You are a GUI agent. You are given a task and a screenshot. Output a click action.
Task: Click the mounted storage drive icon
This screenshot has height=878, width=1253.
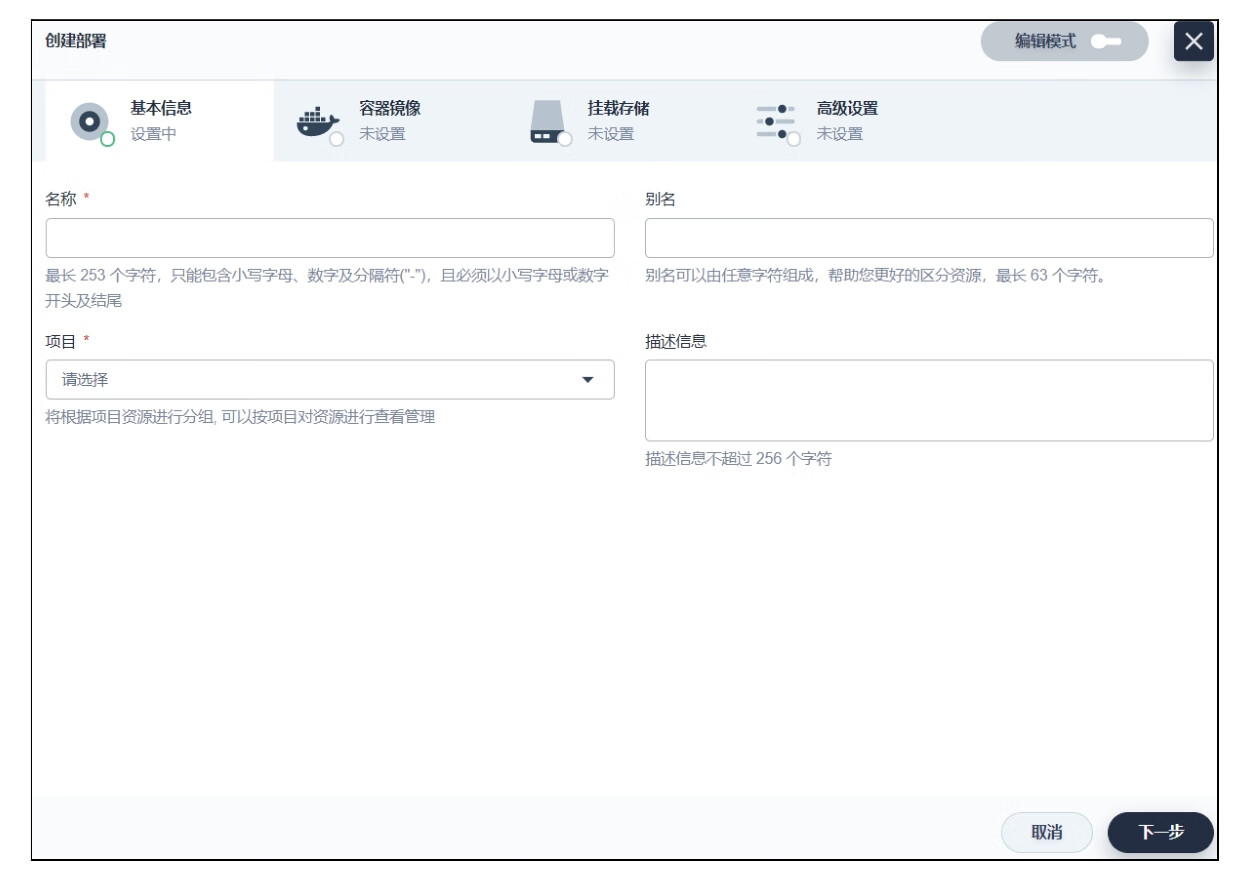point(546,121)
